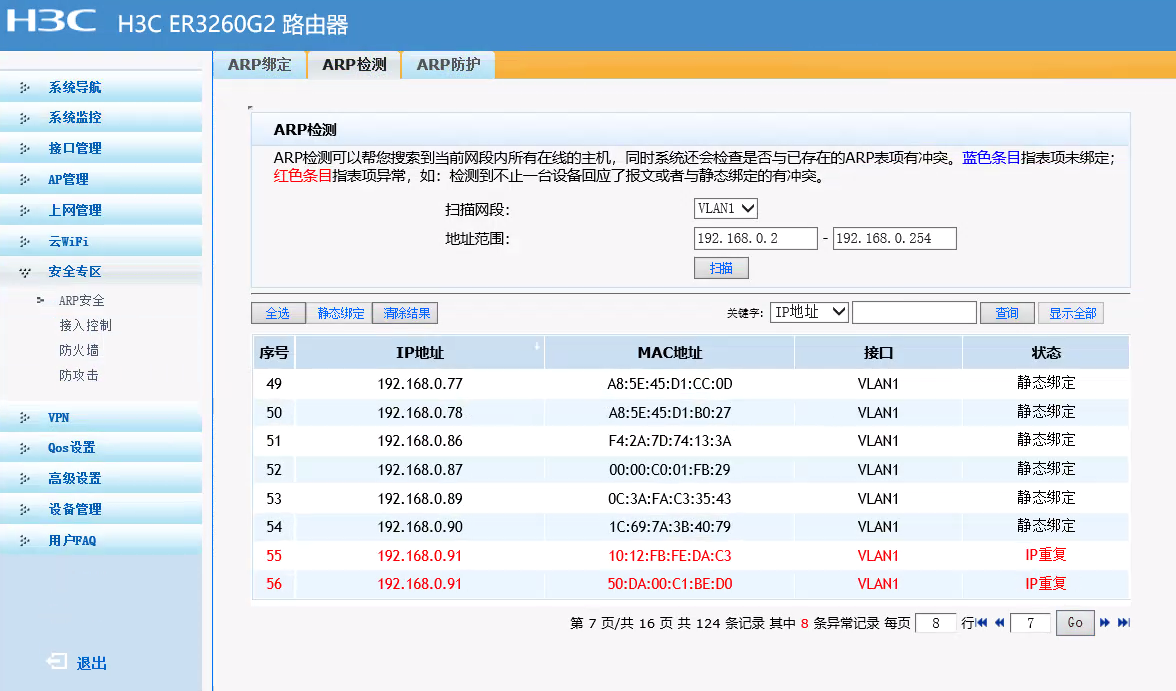1176x691 pixels.
Task: Go to next page arrow icon
Action: point(1105,623)
